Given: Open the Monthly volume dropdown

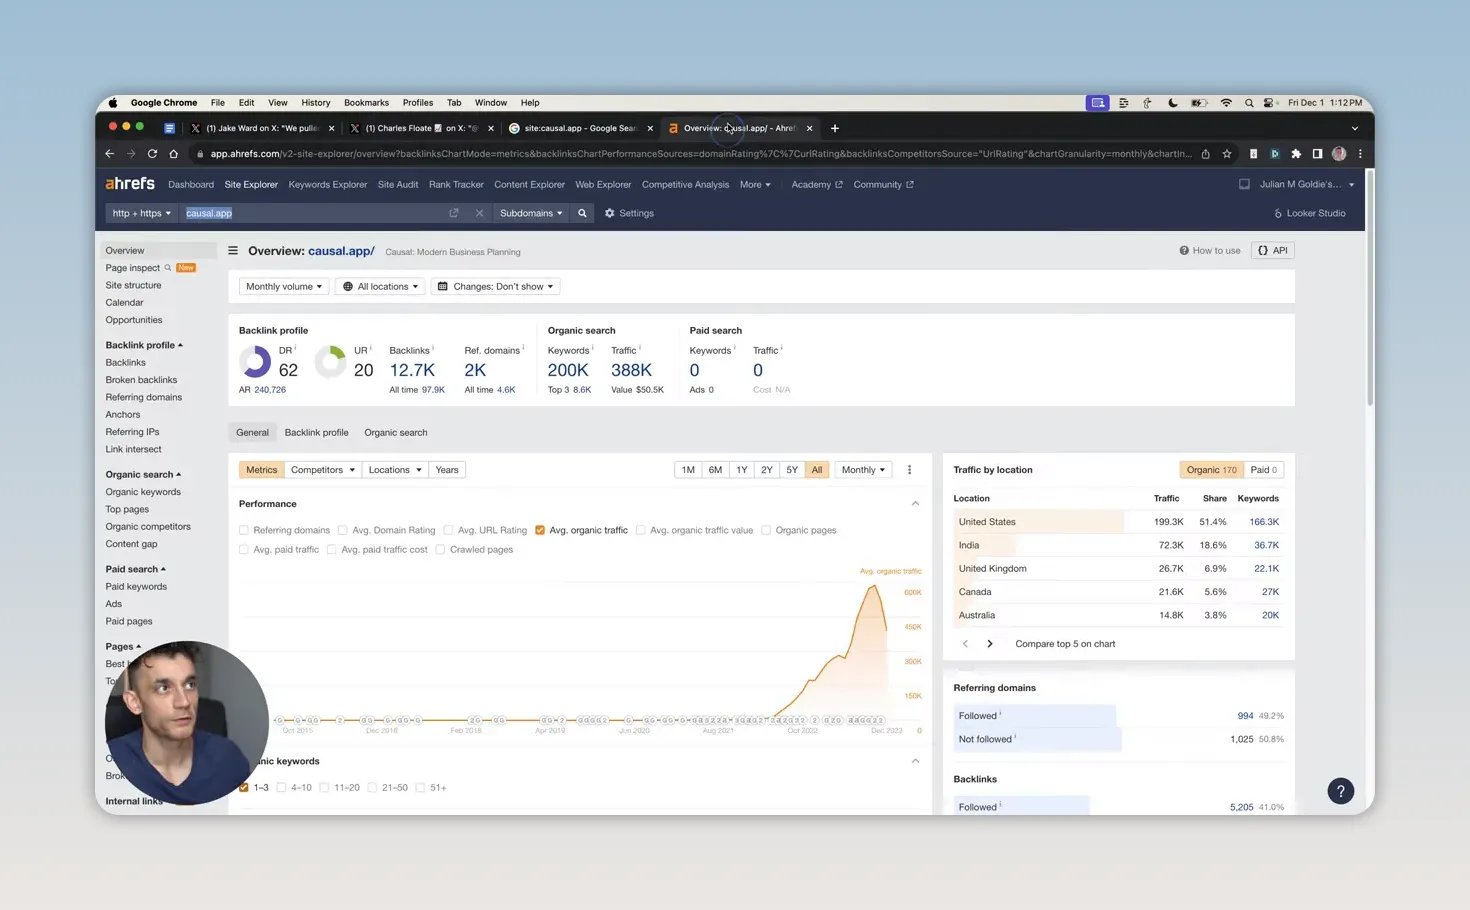Looking at the screenshot, I should (284, 287).
